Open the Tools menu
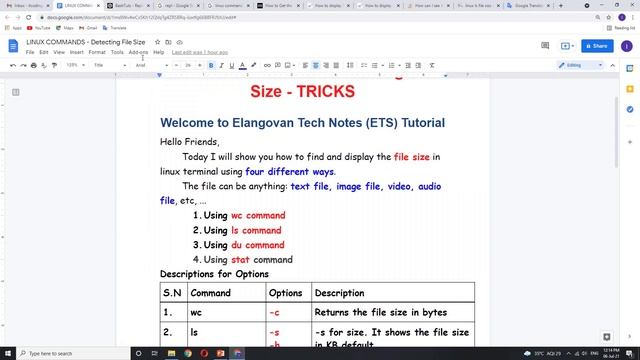This screenshot has width=640, height=360. tap(117, 52)
